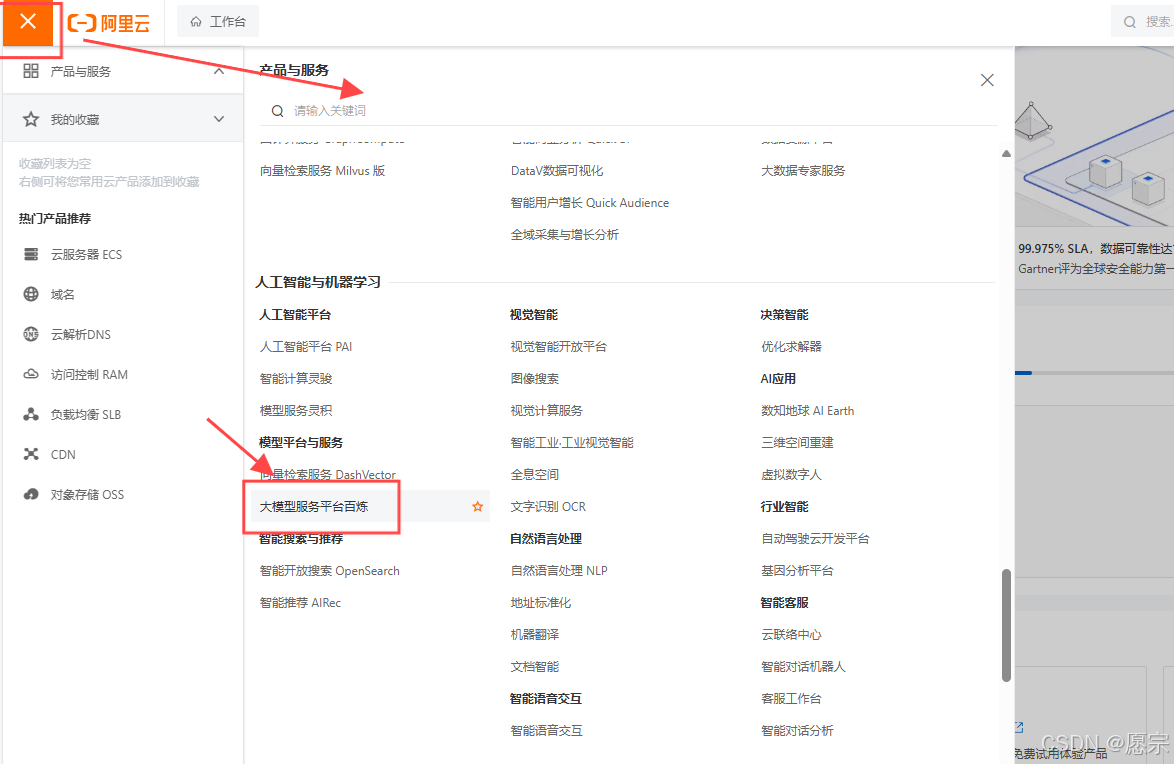Click the scrollbar up arrow in product panel
The height and width of the screenshot is (764, 1174).
click(1006, 154)
